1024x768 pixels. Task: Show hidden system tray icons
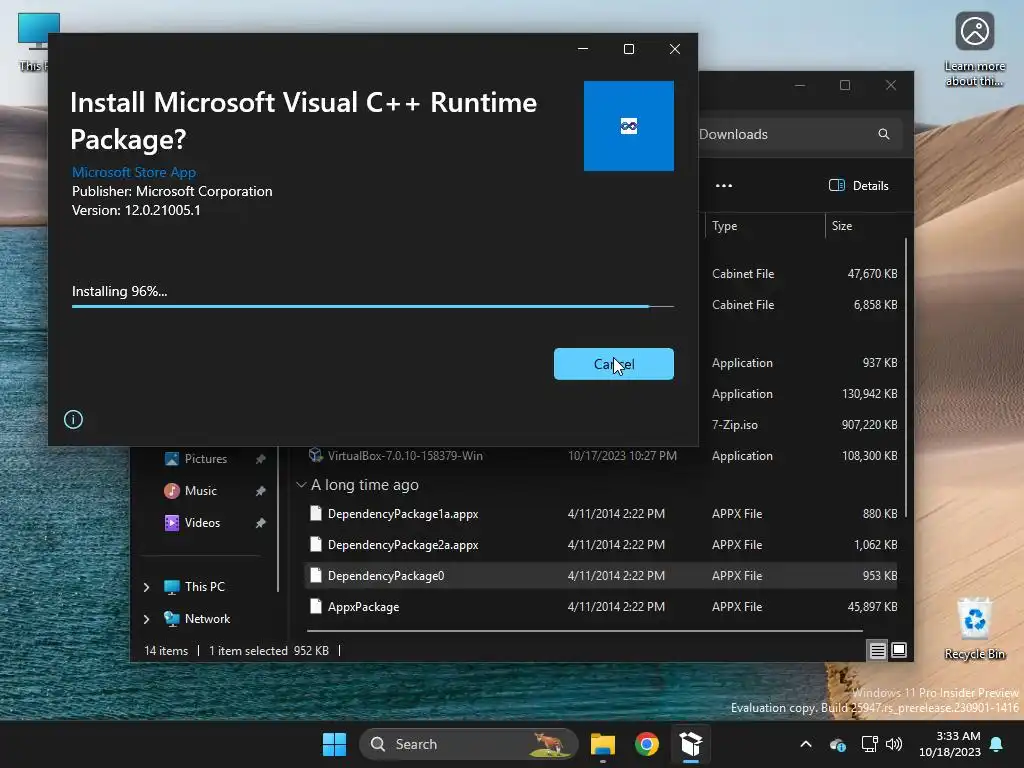tap(806, 744)
